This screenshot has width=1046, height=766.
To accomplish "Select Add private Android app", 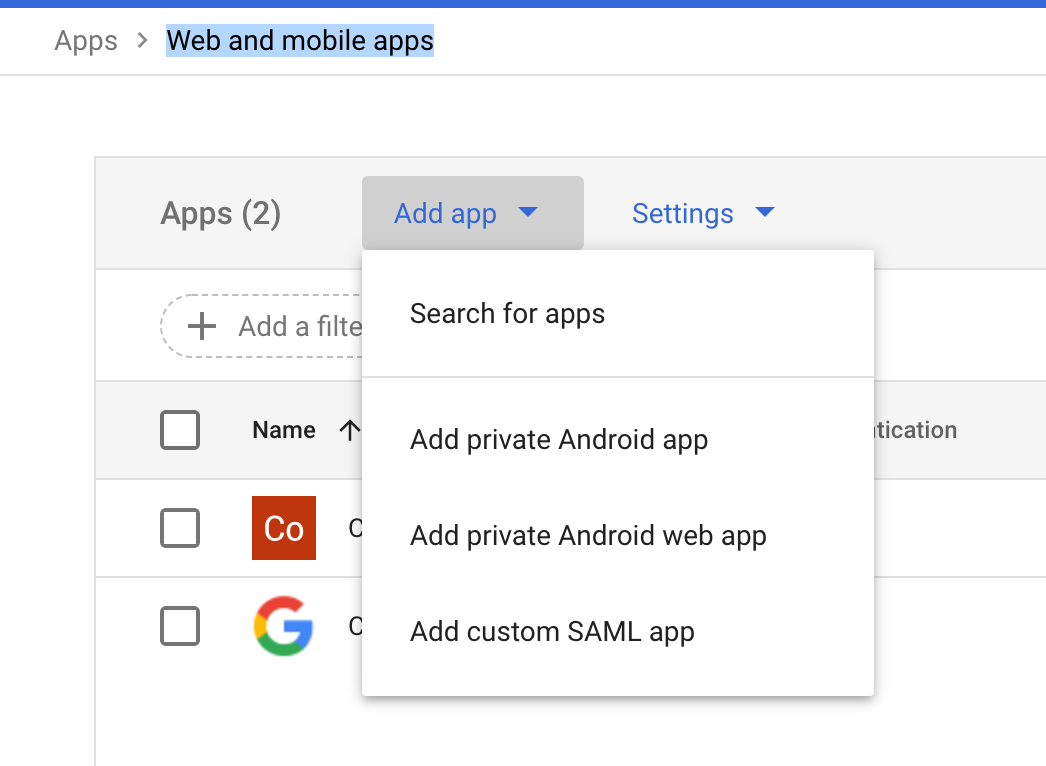I will pyautogui.click(x=558, y=439).
